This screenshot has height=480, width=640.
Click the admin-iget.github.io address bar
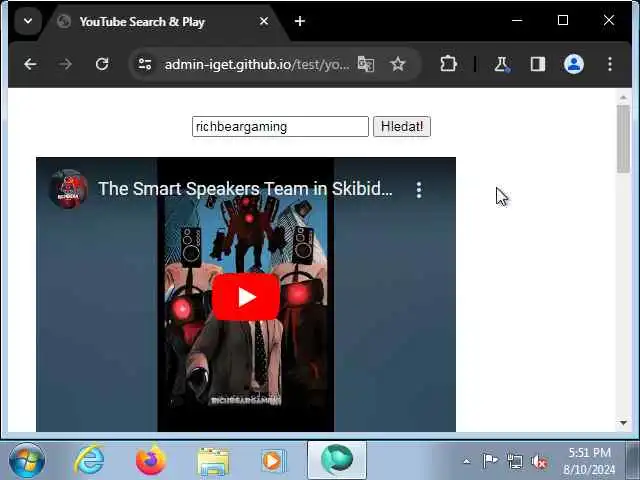(x=257, y=64)
